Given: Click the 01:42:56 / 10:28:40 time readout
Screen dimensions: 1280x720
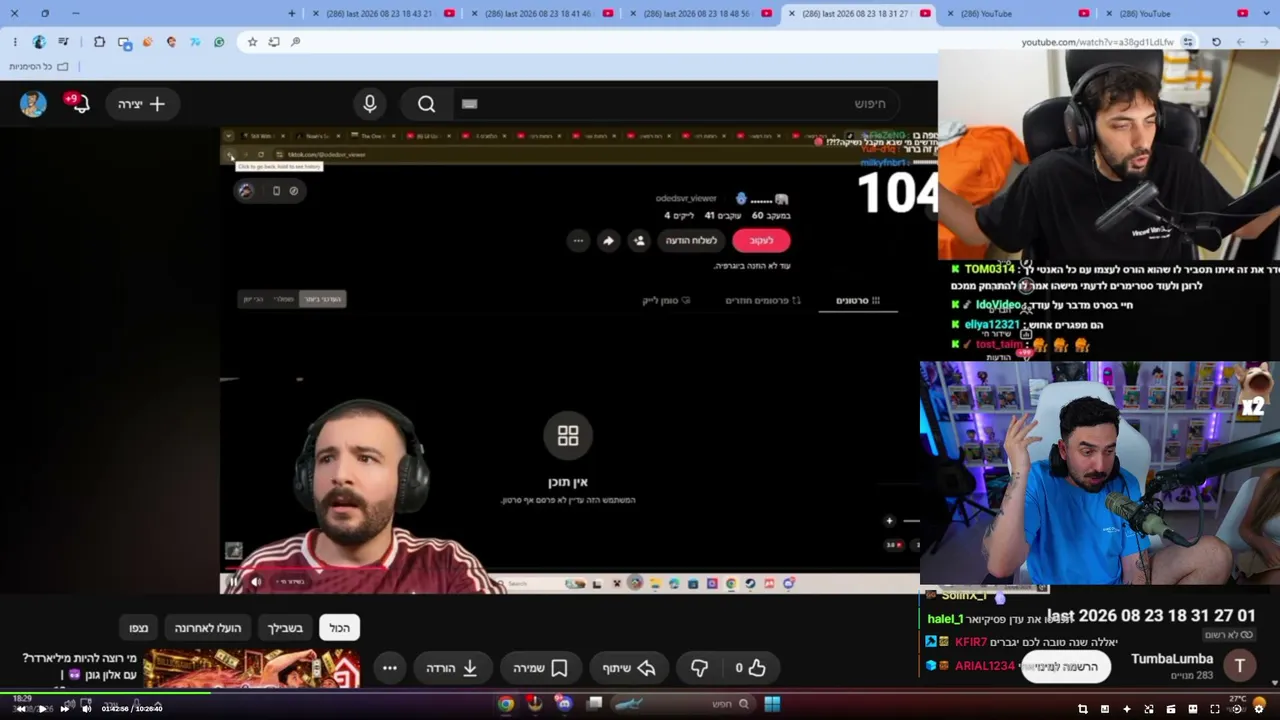Looking at the screenshot, I should 132,709.
